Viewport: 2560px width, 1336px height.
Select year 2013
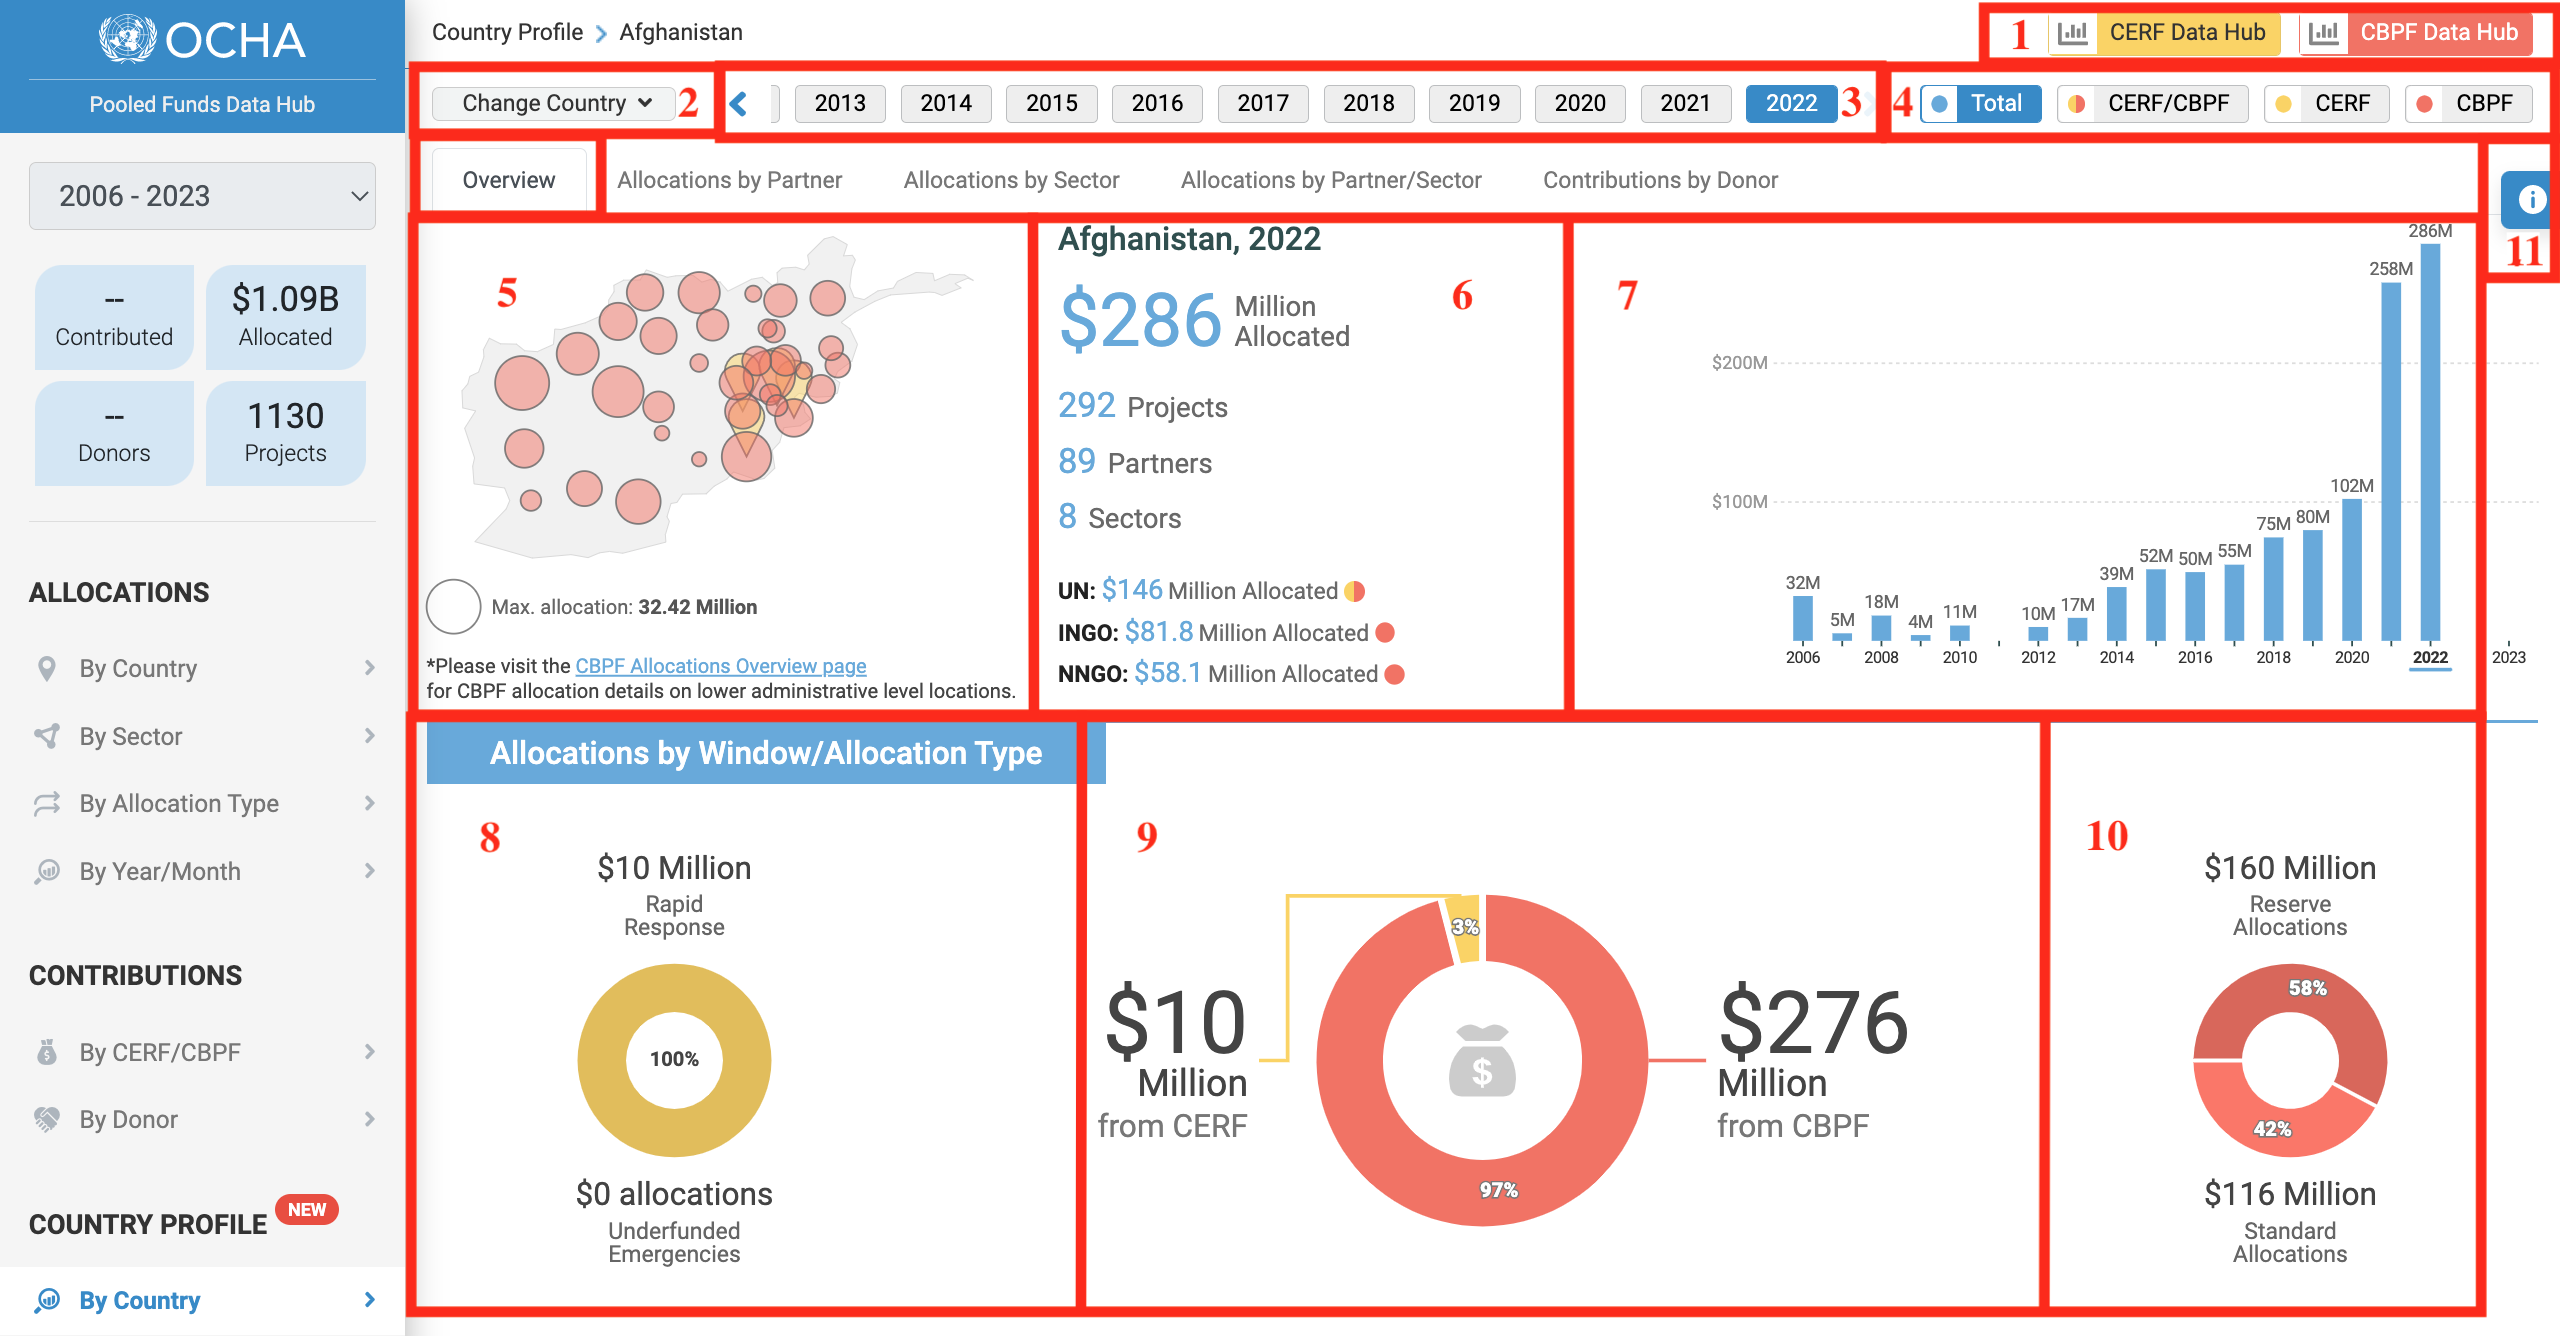tap(840, 103)
